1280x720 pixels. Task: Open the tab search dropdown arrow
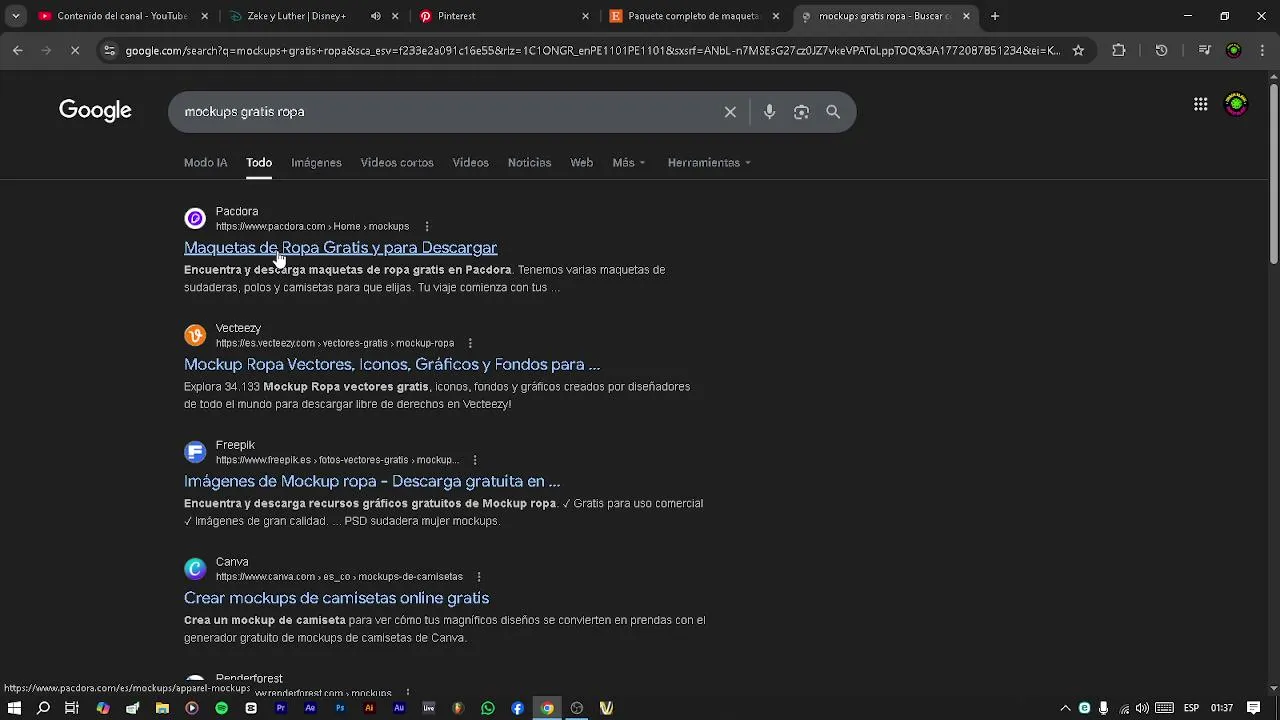coord(15,16)
